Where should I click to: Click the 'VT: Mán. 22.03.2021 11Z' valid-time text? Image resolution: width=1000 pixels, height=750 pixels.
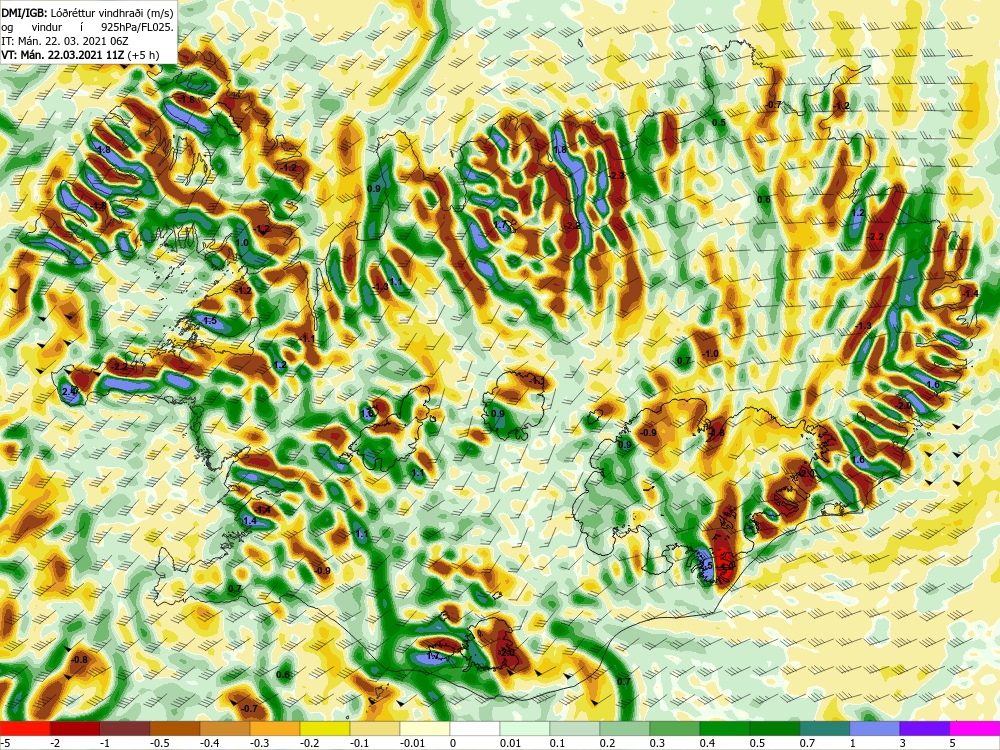click(62, 54)
